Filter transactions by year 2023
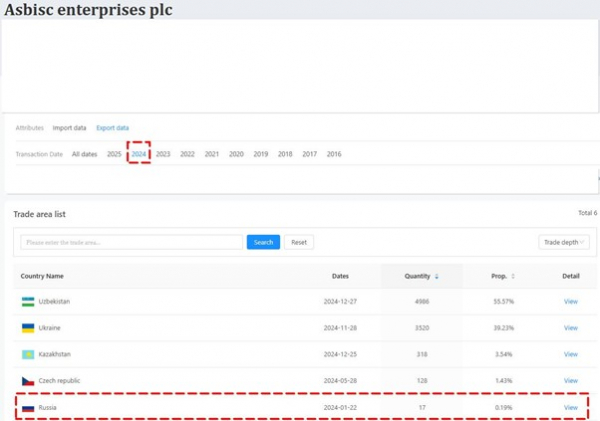Screen dimensions: 600x421 point(163,154)
